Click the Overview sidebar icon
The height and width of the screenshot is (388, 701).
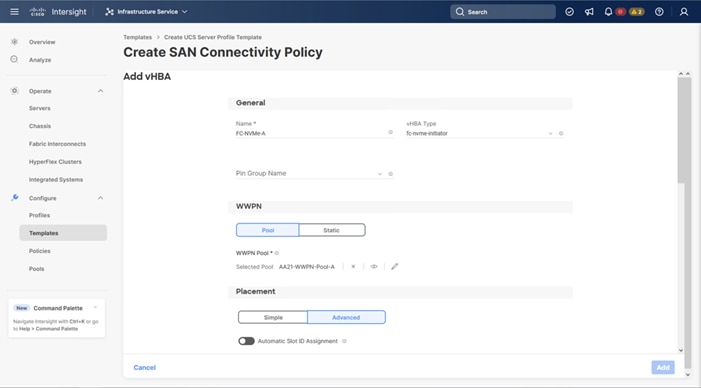coord(14,42)
